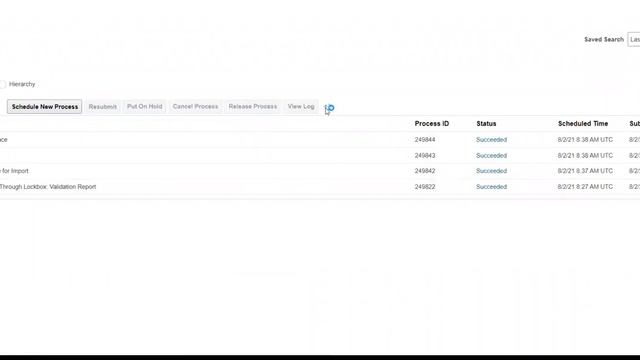The width and height of the screenshot is (640, 360).
Task: Select process ID 249843 cell
Action: [x=425, y=156]
